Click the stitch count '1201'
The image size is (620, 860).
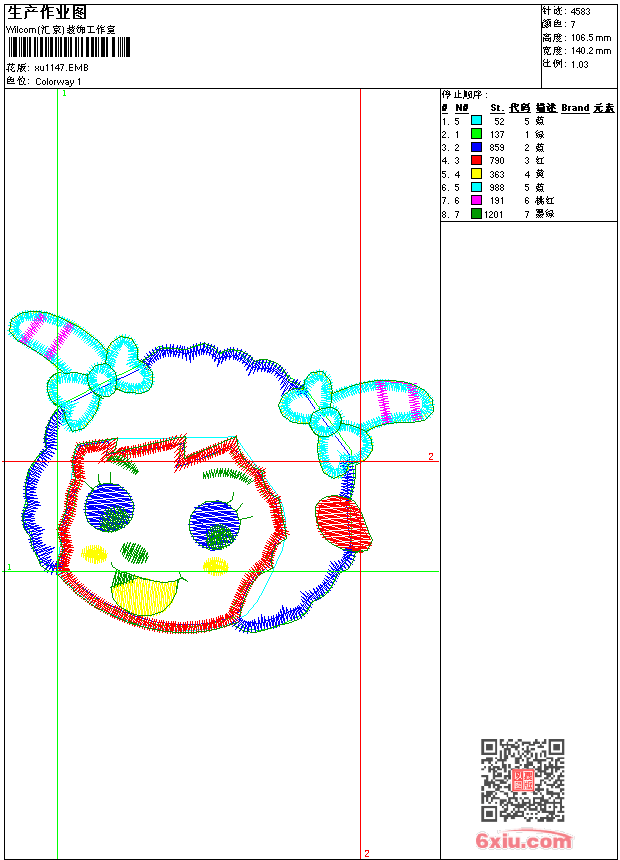tap(494, 214)
